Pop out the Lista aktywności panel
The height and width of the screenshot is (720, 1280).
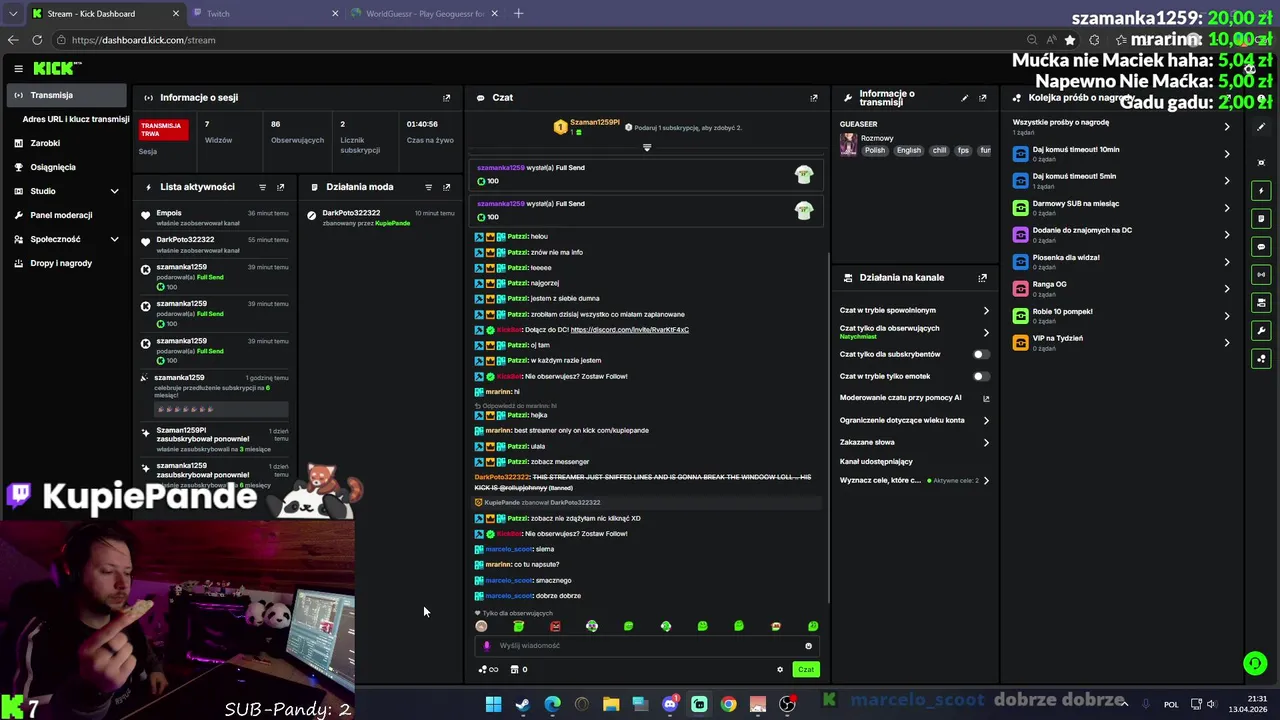280,187
